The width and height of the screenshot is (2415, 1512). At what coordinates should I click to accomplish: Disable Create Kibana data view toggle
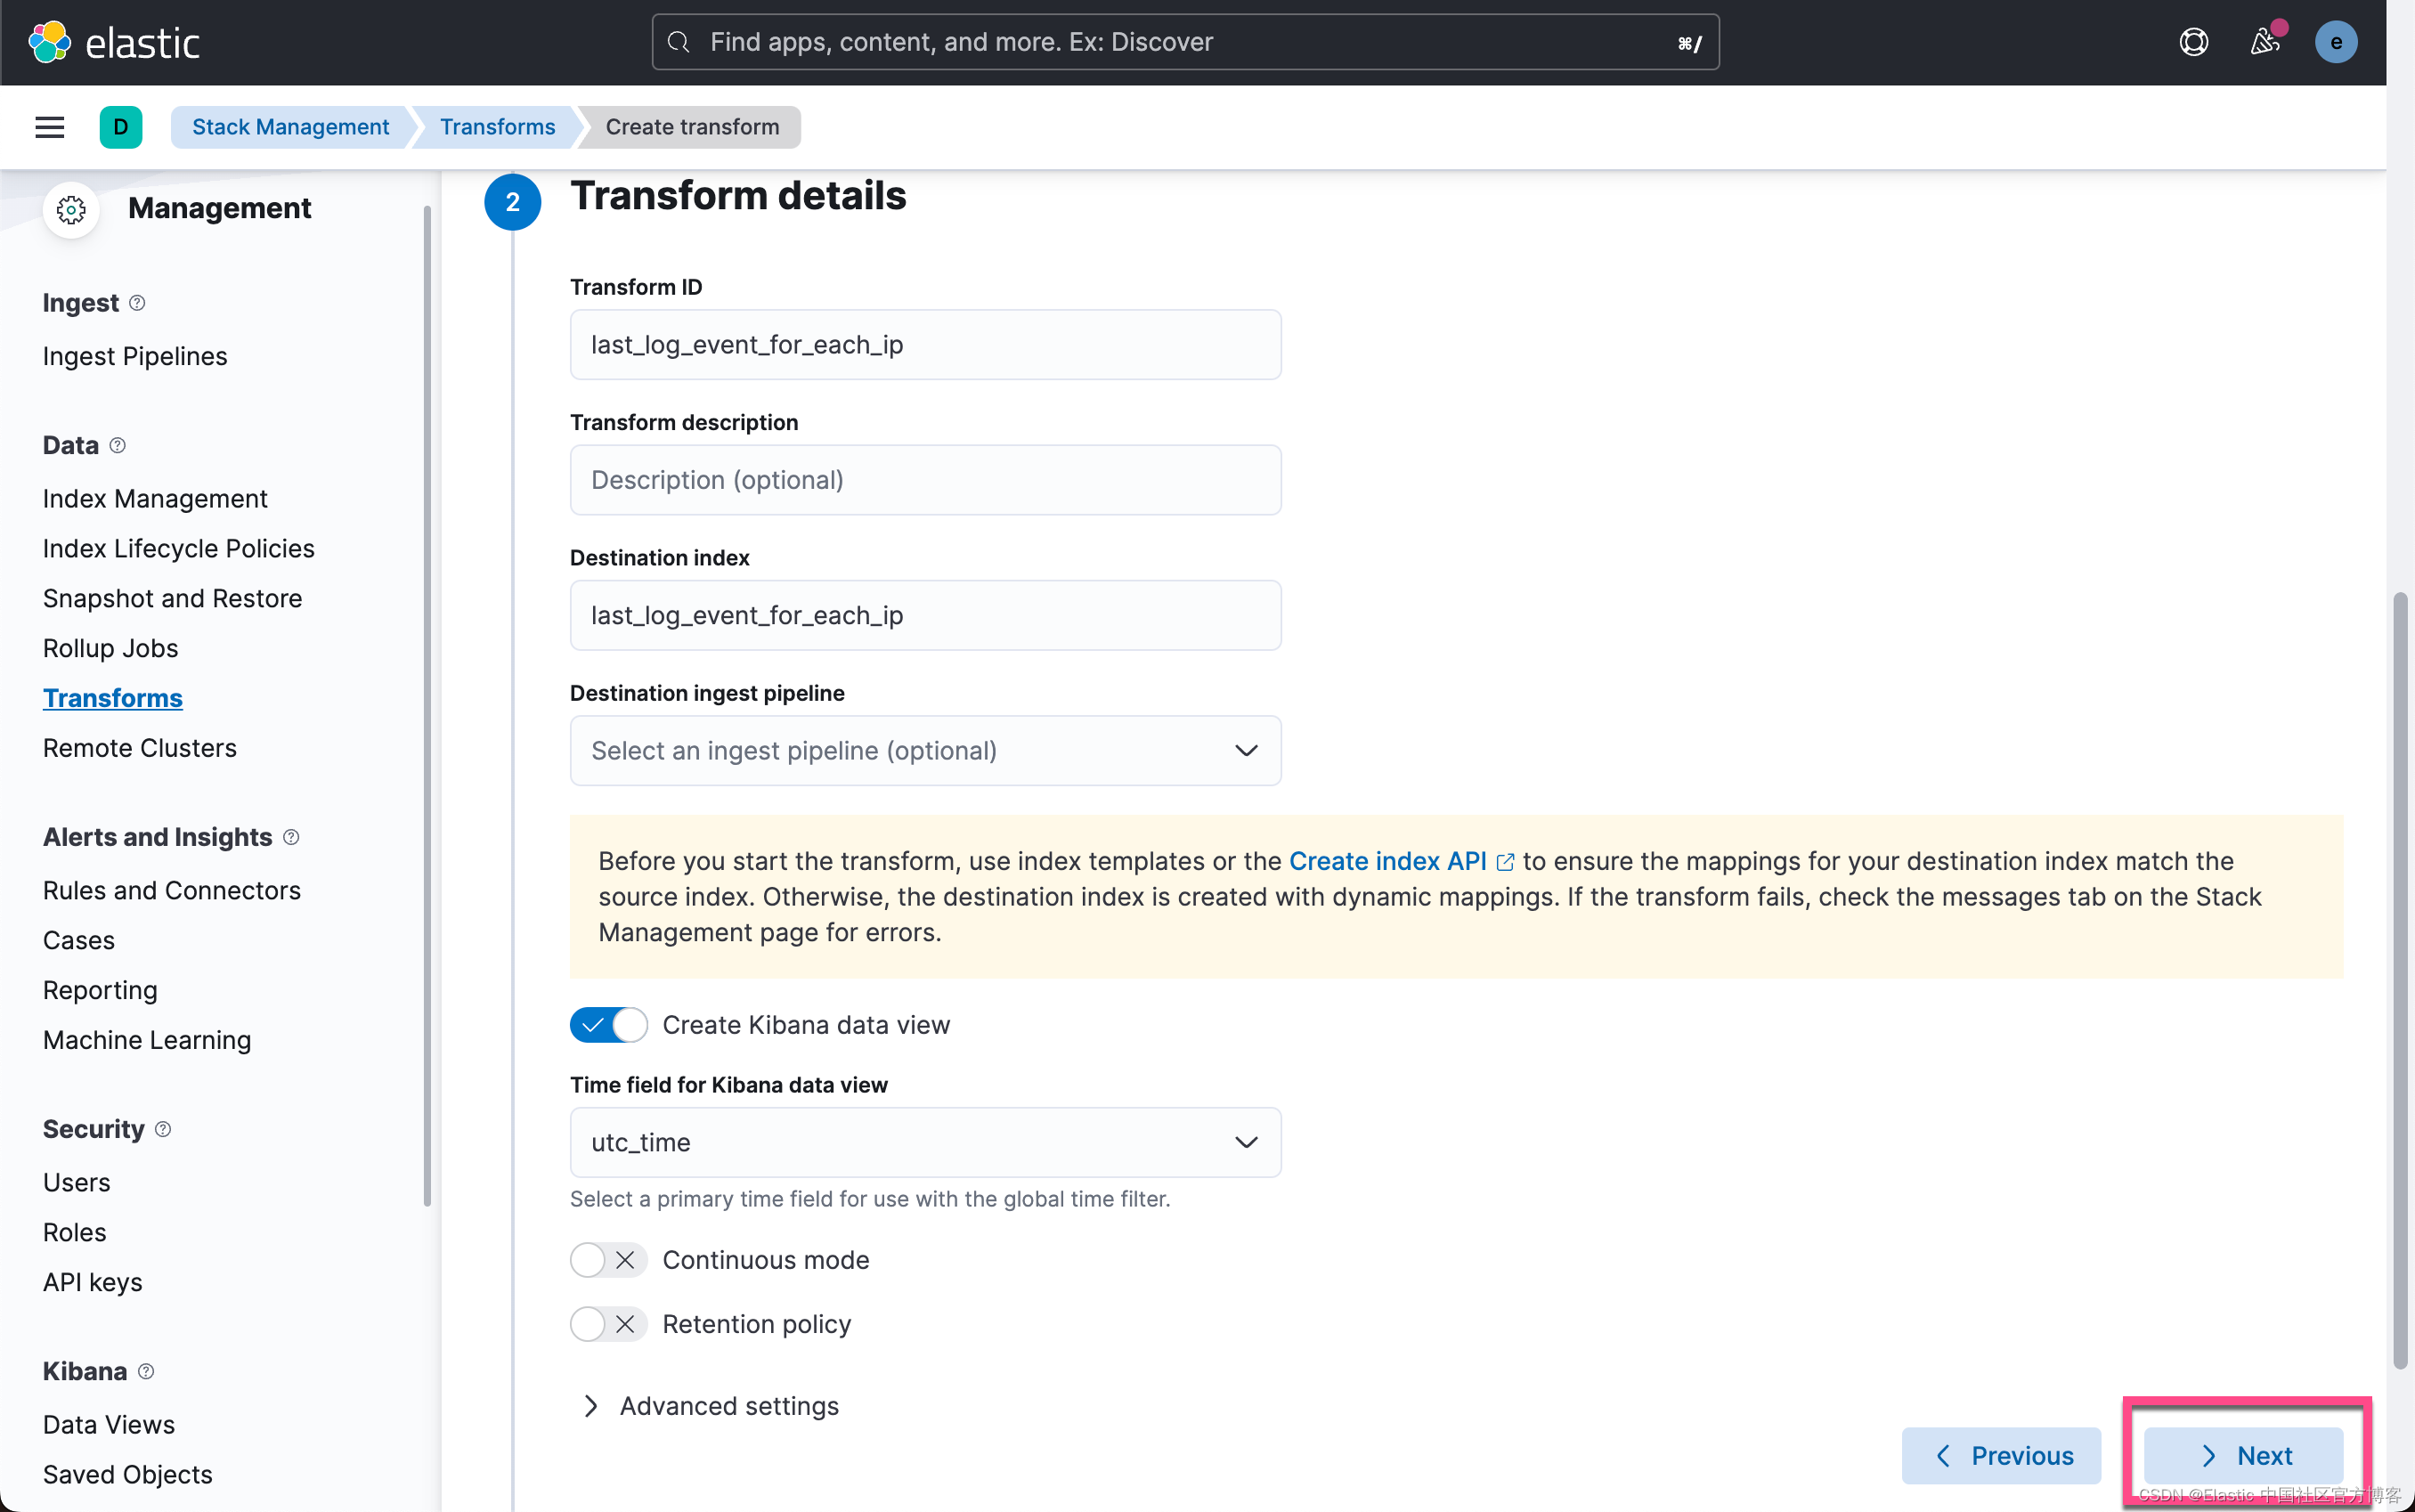coord(608,1025)
